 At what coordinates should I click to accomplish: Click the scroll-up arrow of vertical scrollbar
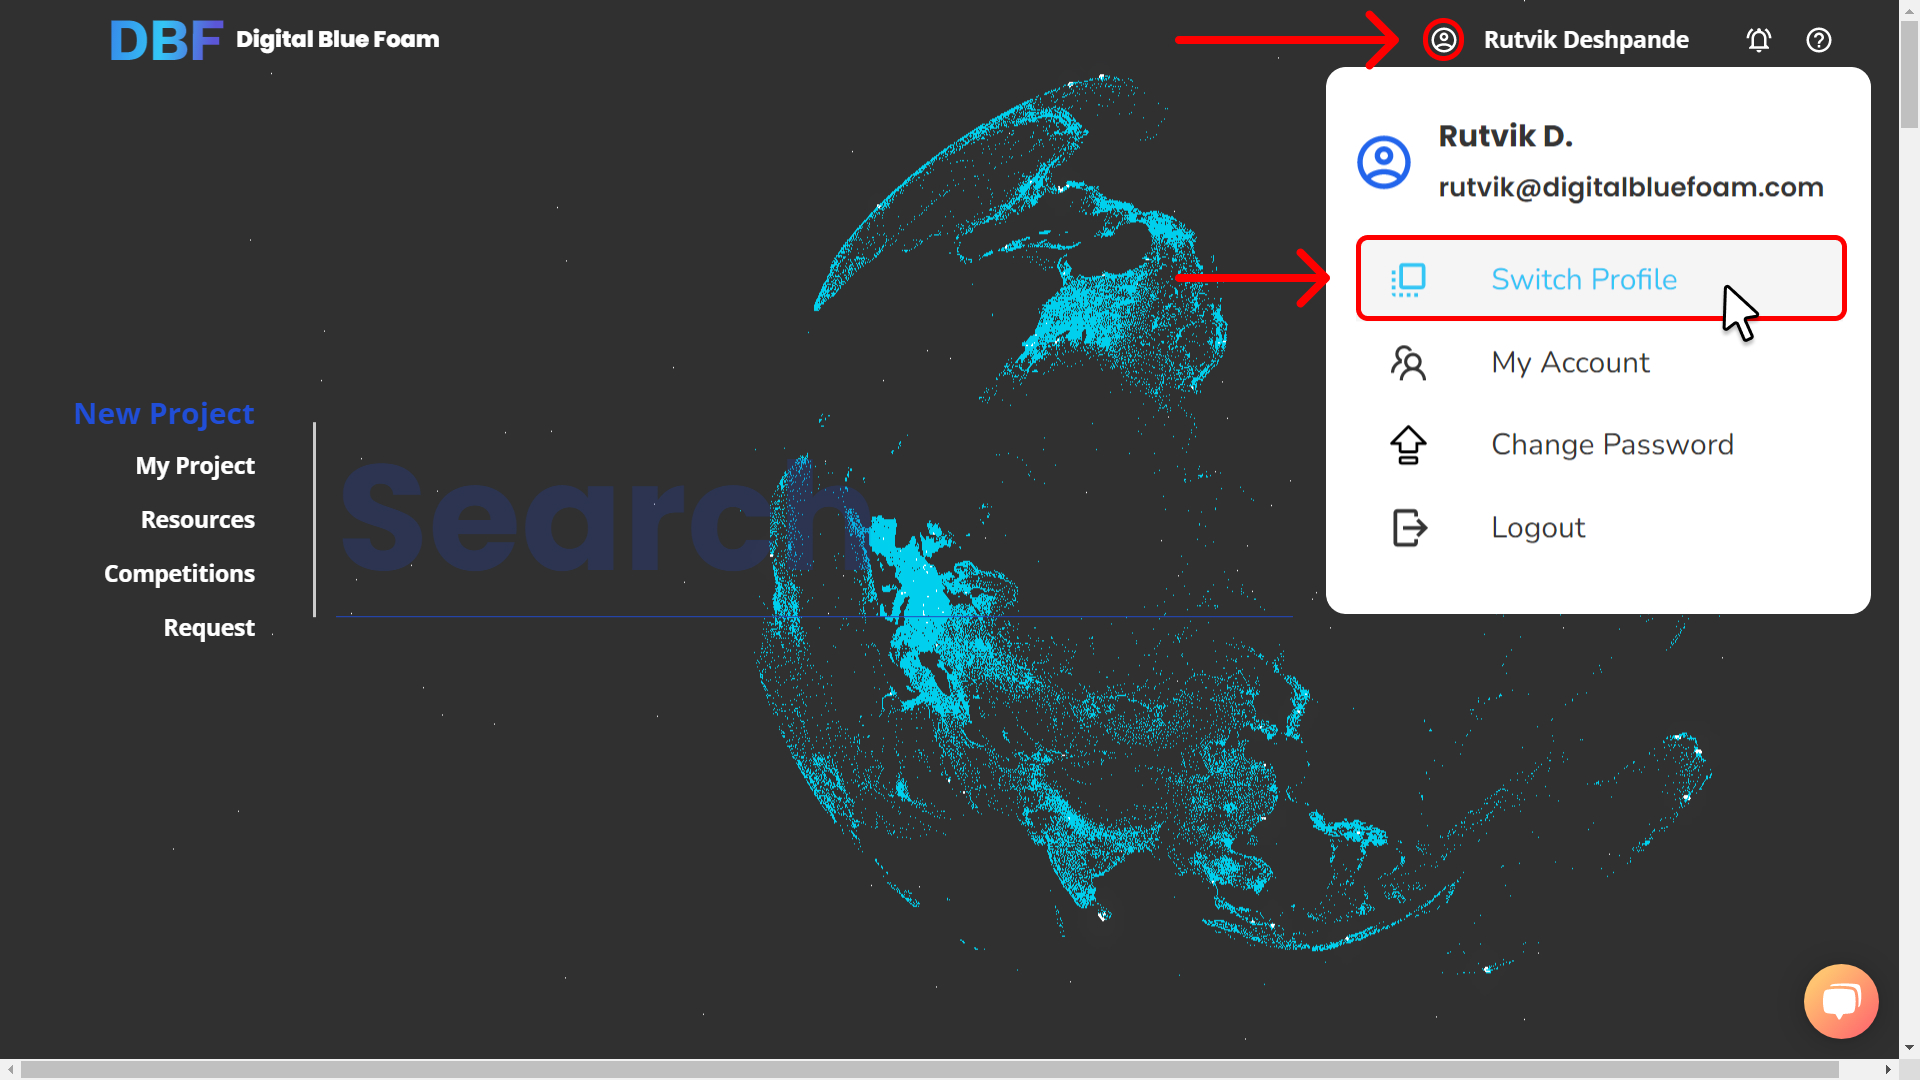coord(1909,10)
